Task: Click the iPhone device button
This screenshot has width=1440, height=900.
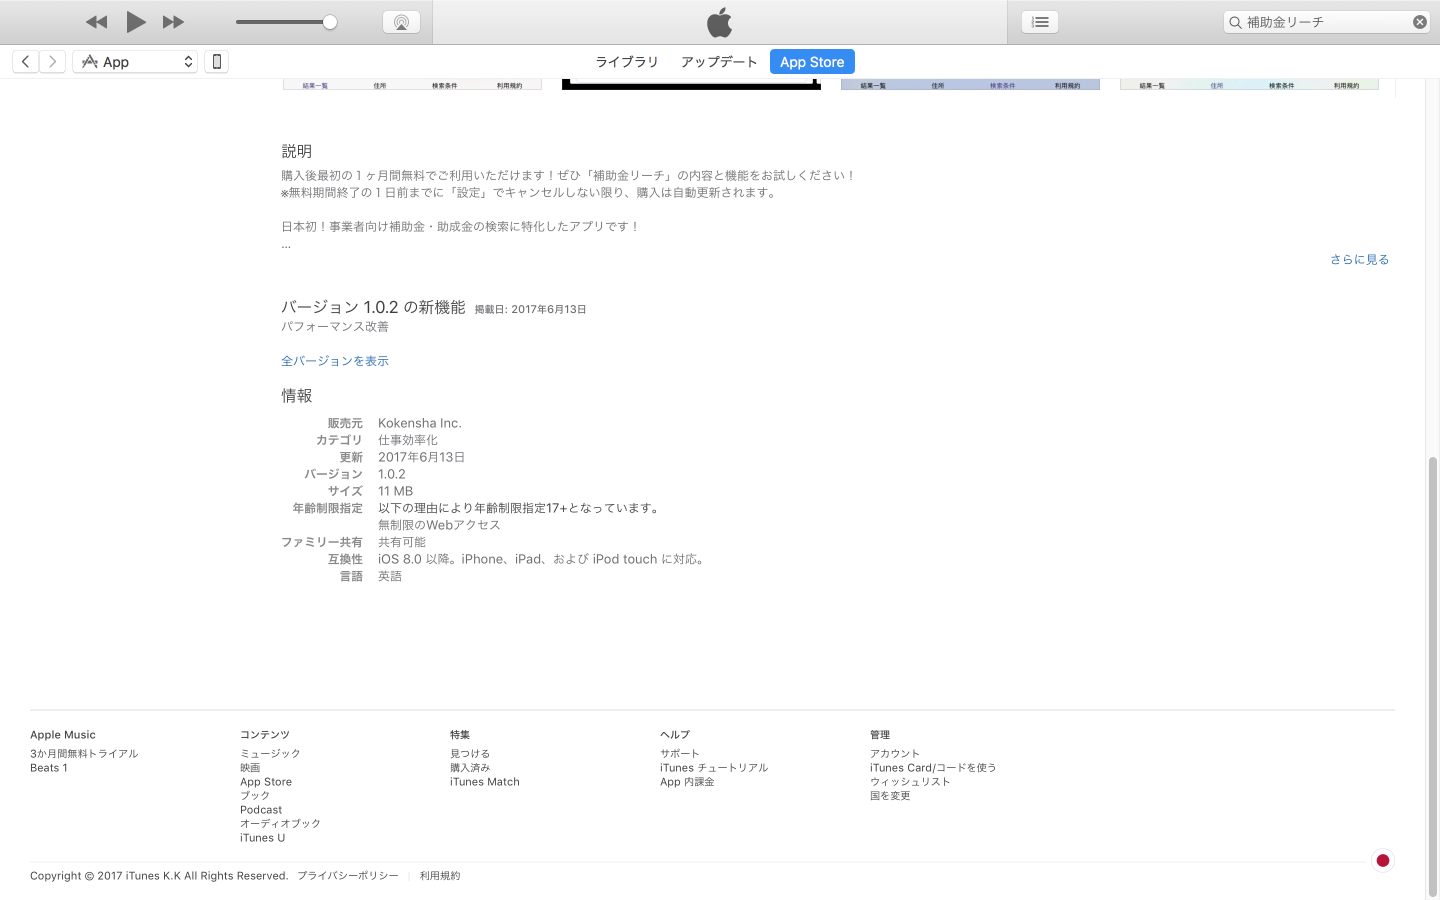Action: 216,62
